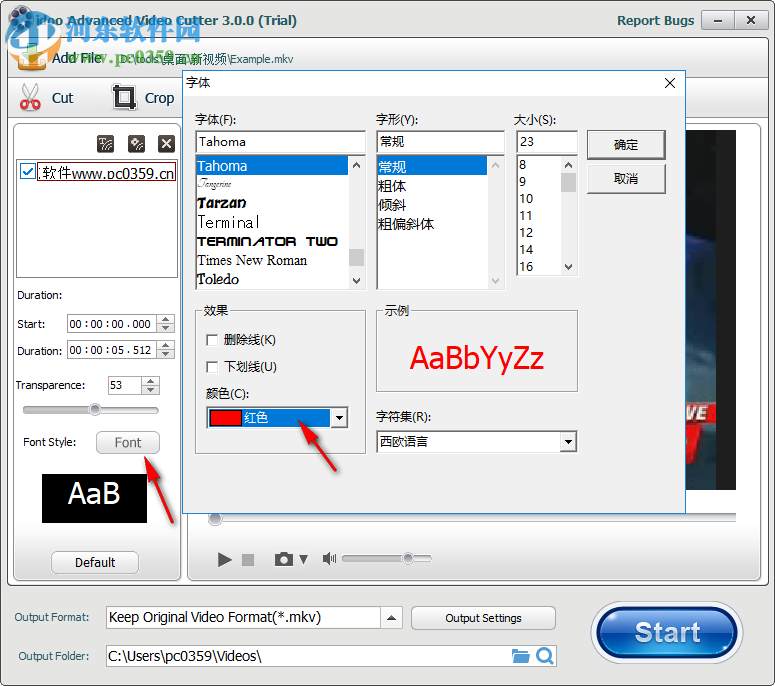Select the Tarzan font in the list
Screen dimensions: 775x686
point(272,203)
